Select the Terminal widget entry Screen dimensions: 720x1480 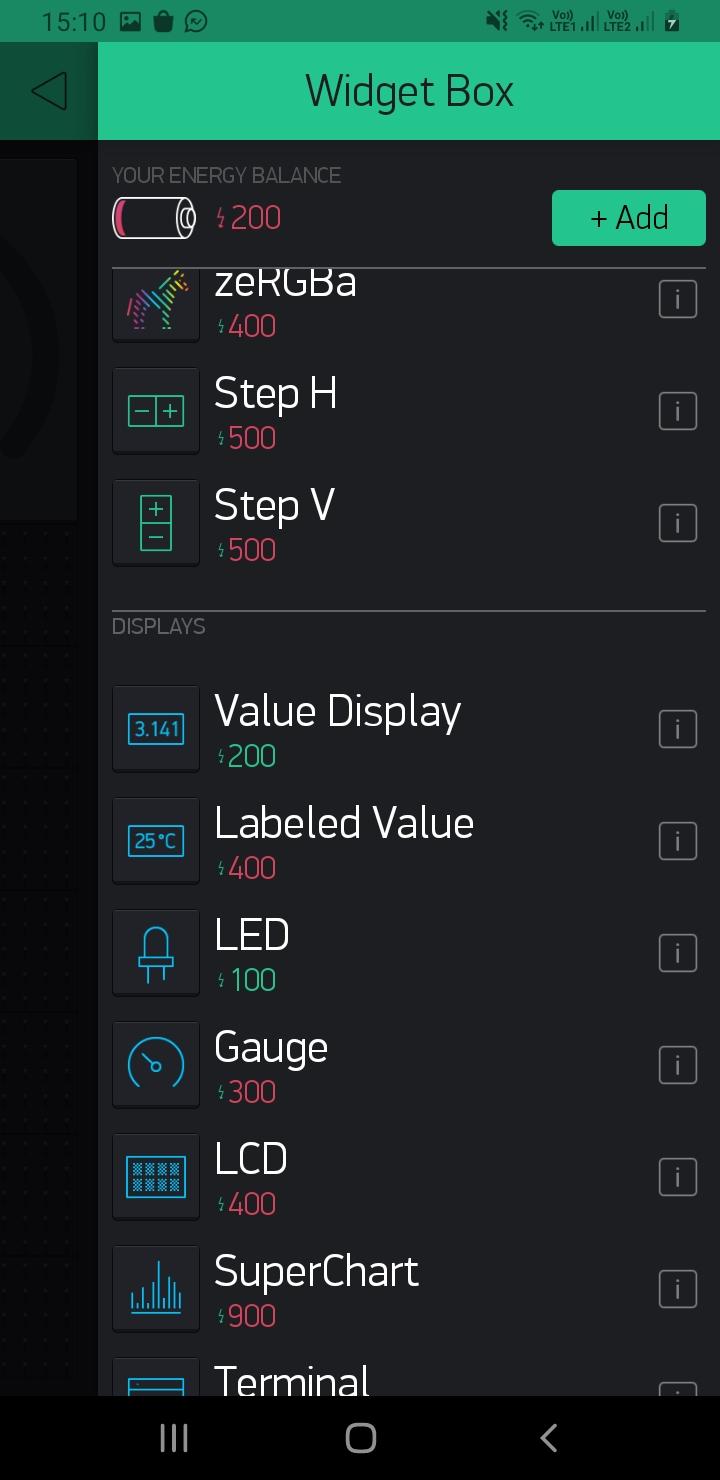click(409, 1377)
